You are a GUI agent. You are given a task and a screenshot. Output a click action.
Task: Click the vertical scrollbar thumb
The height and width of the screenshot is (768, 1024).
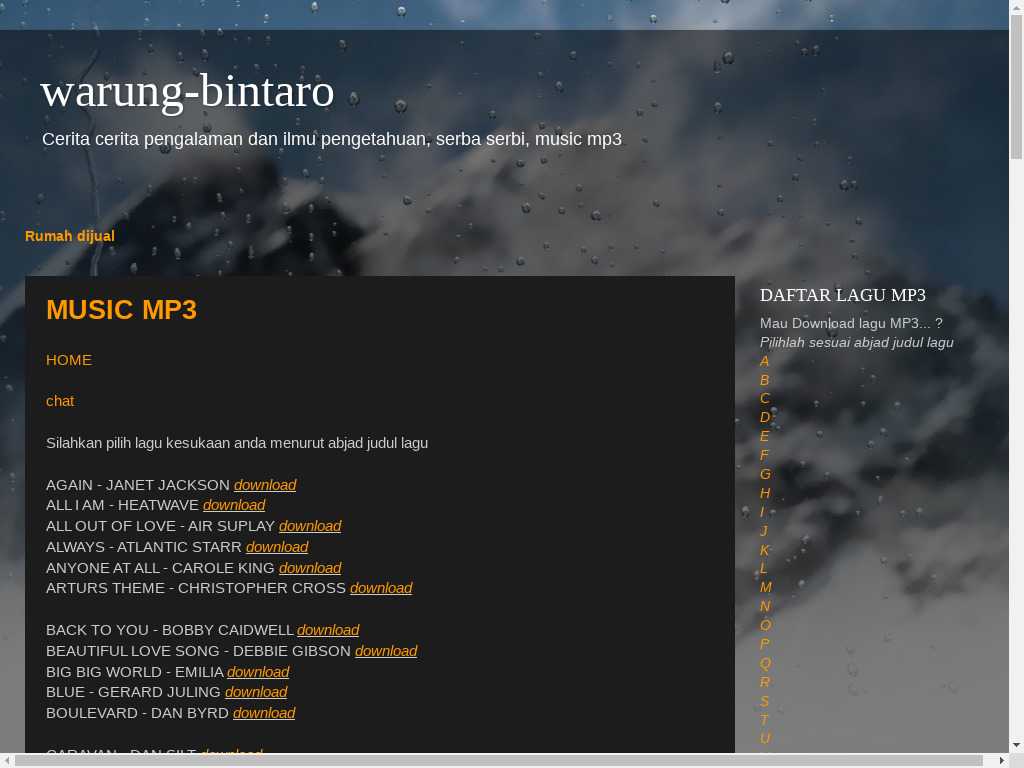1016,86
